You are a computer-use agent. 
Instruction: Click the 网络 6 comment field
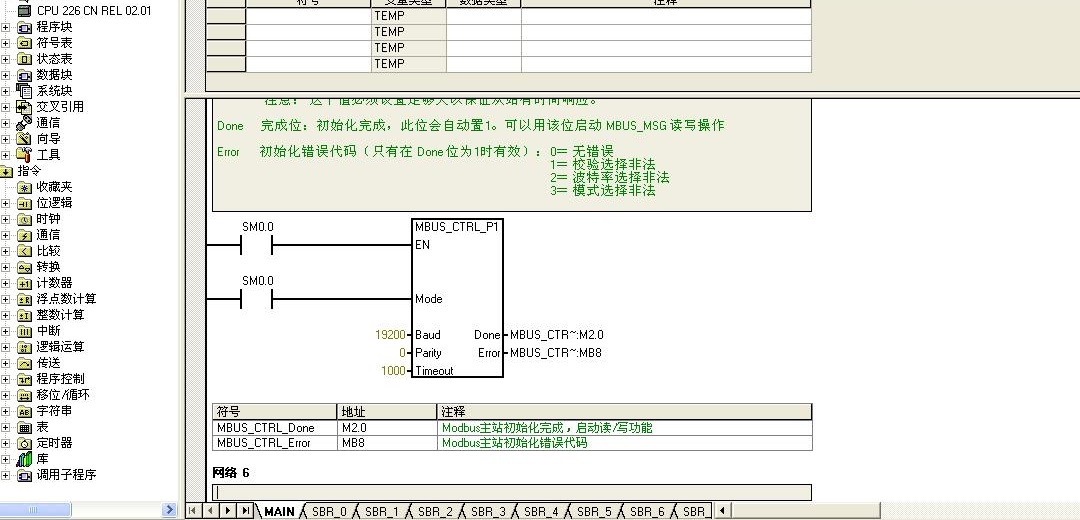[512, 492]
